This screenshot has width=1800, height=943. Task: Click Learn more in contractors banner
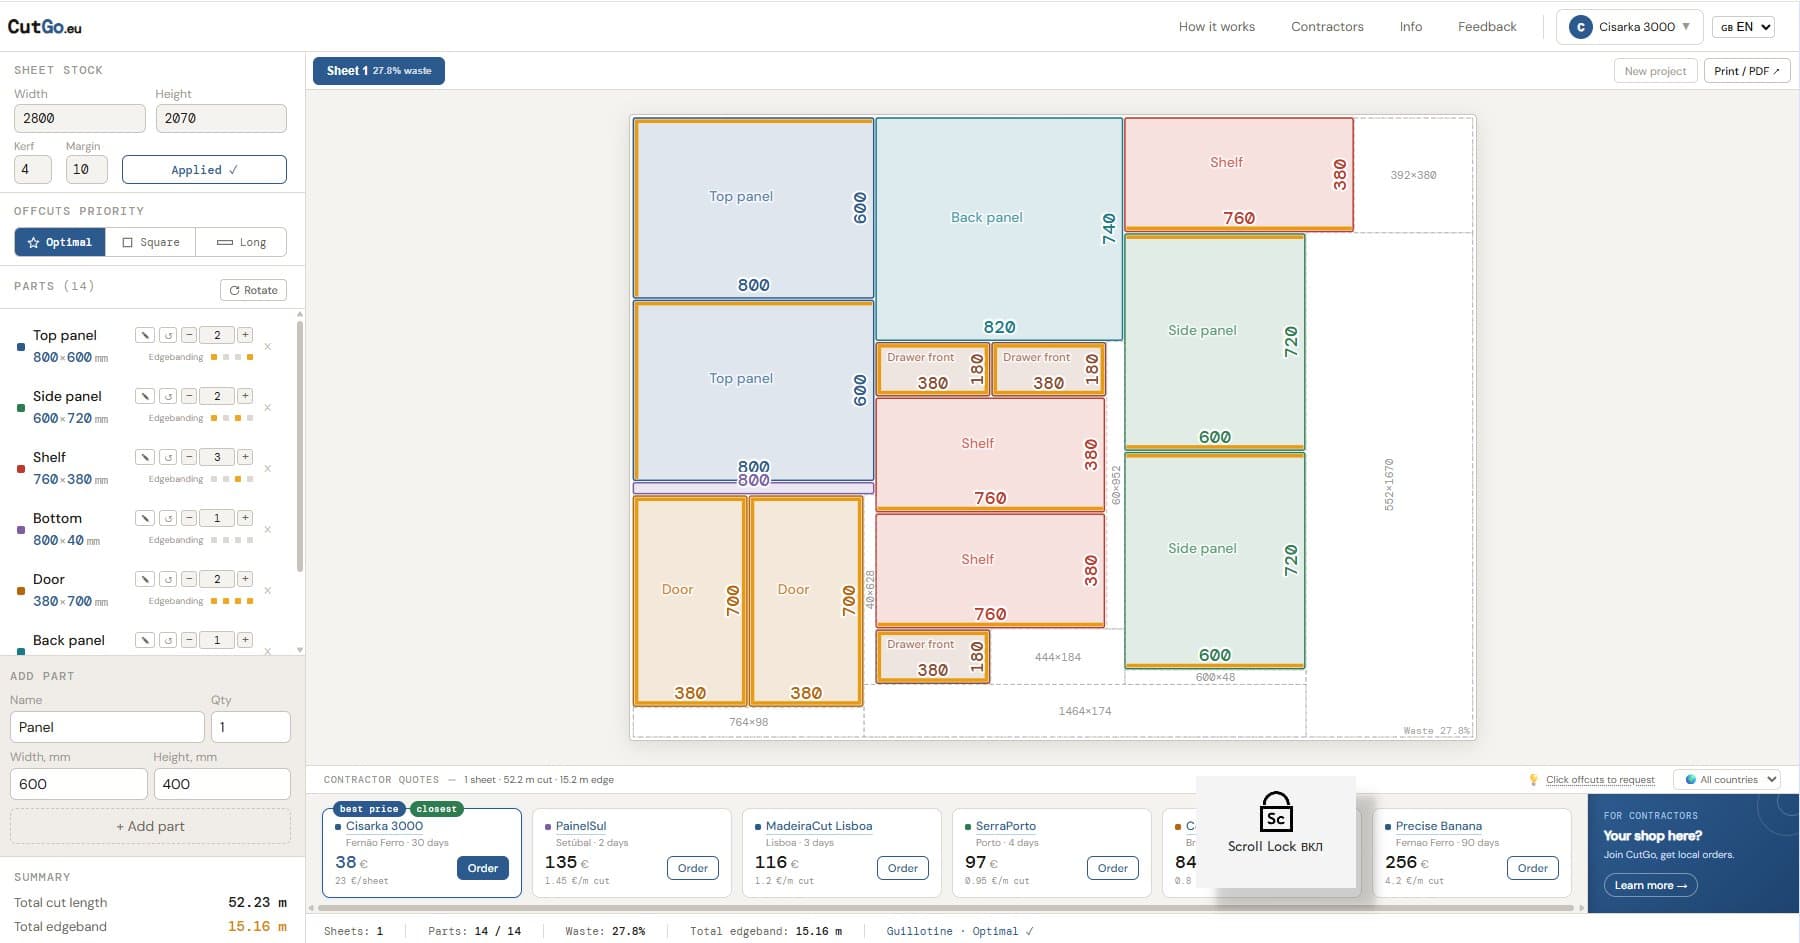(x=1650, y=885)
